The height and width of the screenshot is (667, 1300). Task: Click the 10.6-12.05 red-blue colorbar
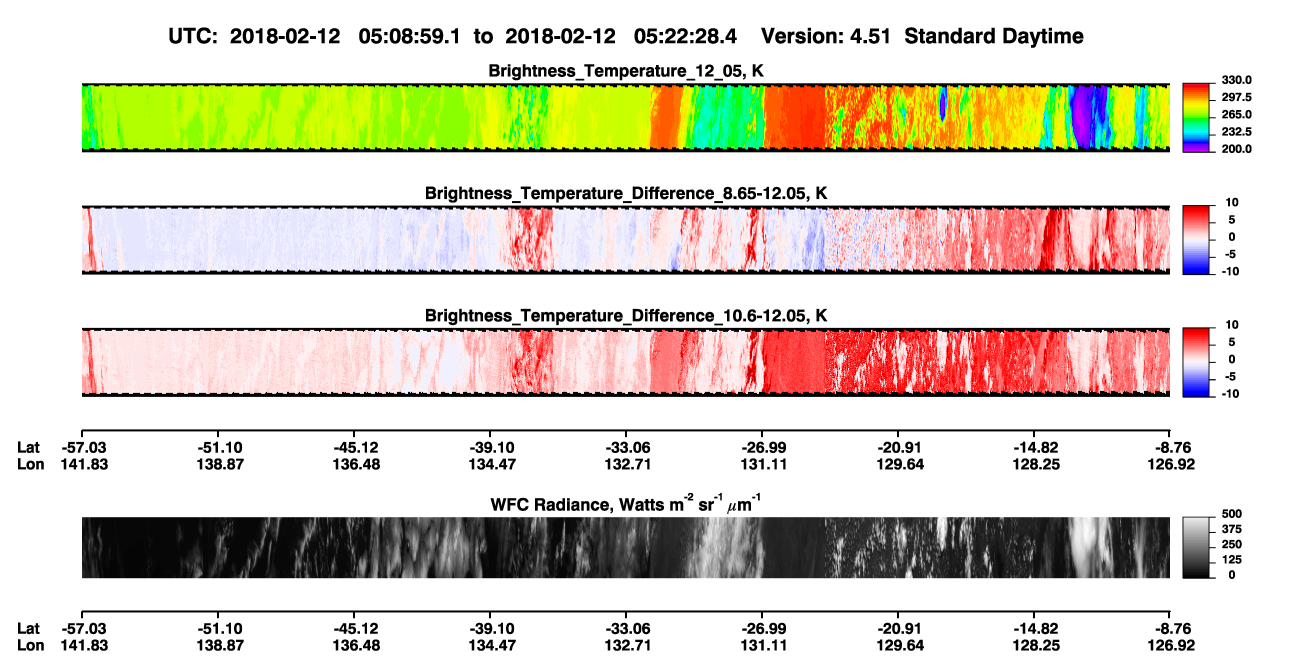click(1198, 362)
